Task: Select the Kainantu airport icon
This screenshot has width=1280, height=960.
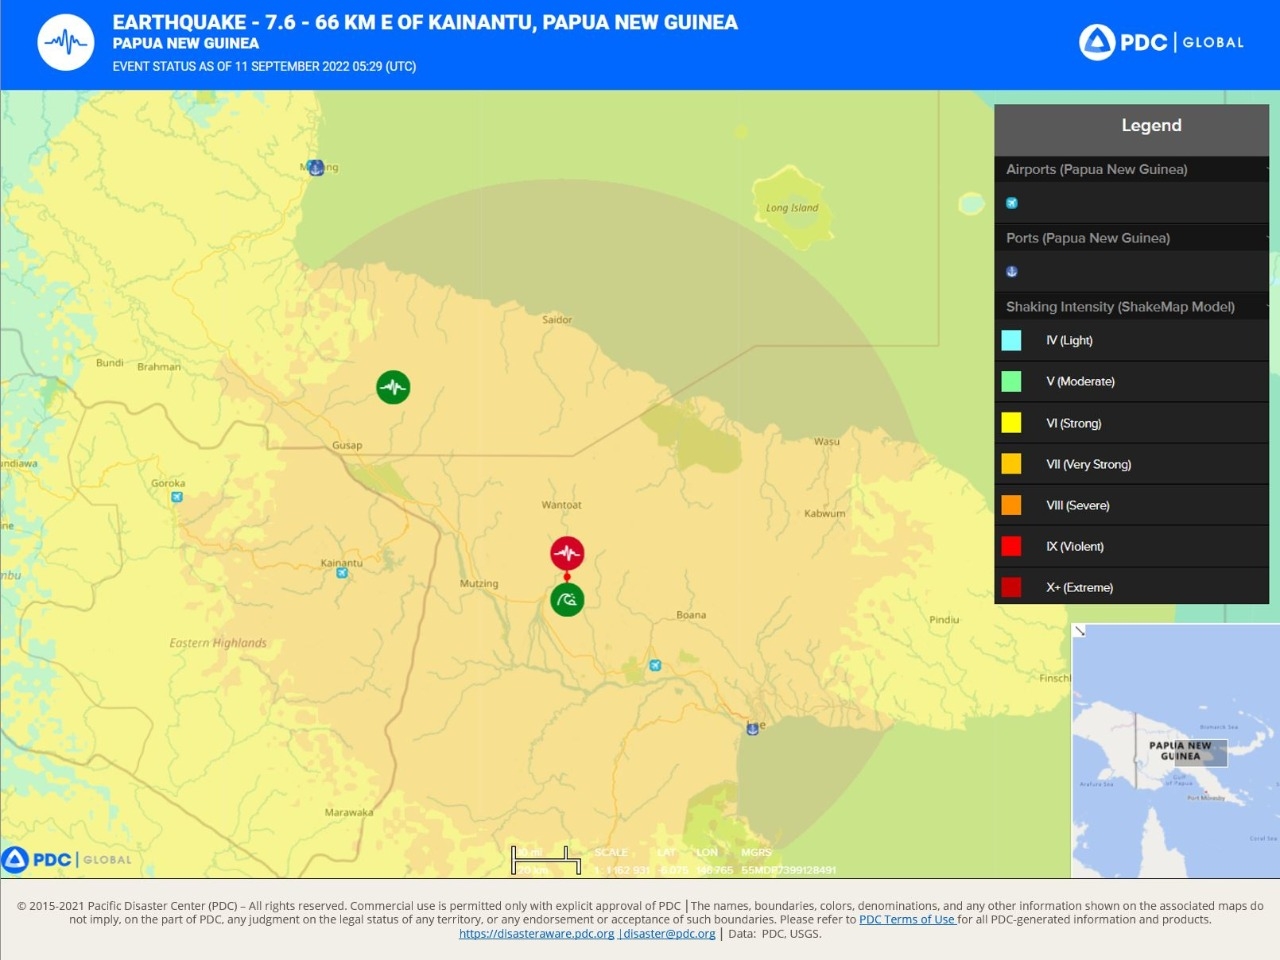Action: (342, 573)
